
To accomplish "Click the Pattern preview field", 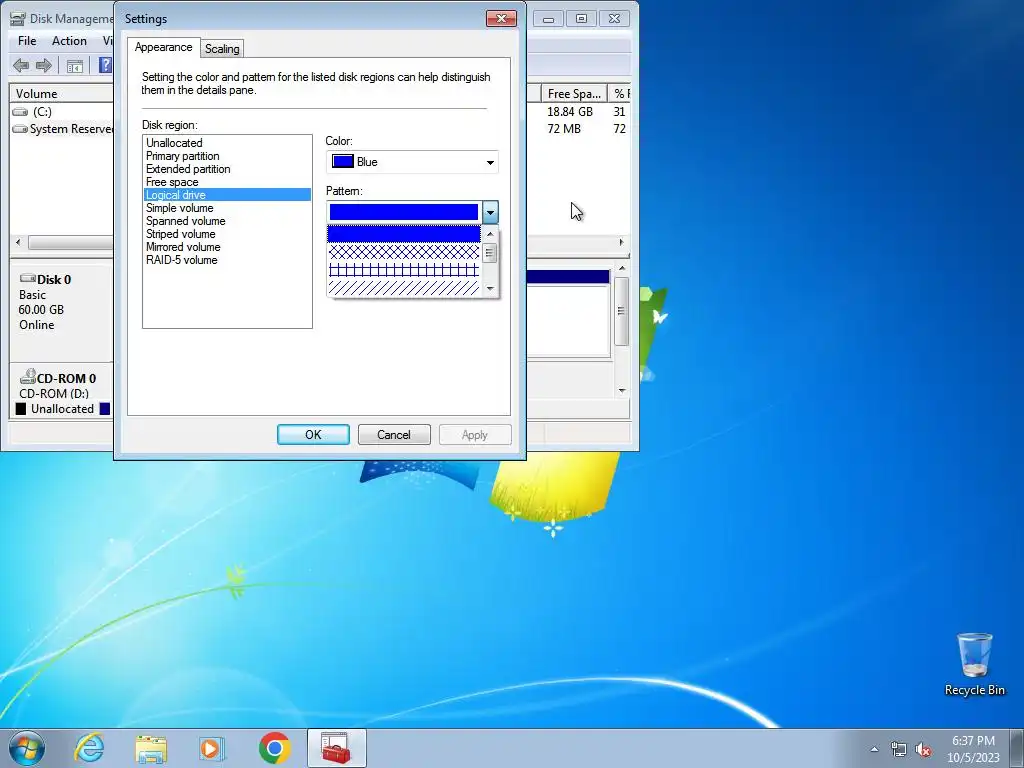I will (x=404, y=212).
